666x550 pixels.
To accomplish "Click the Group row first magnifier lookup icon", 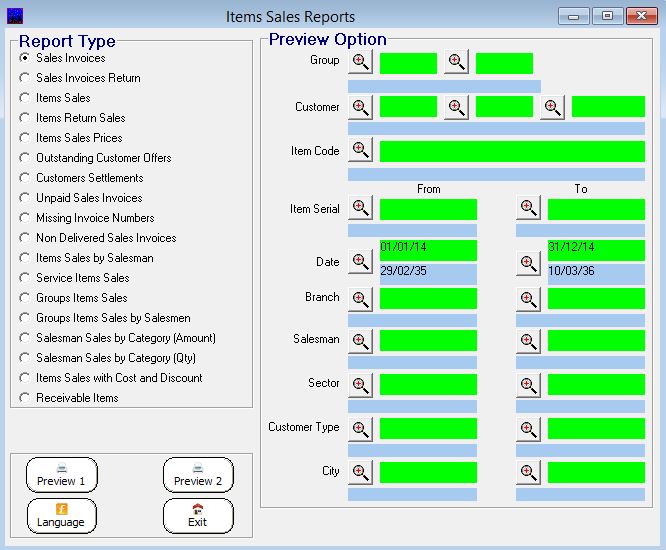I will (360, 62).
